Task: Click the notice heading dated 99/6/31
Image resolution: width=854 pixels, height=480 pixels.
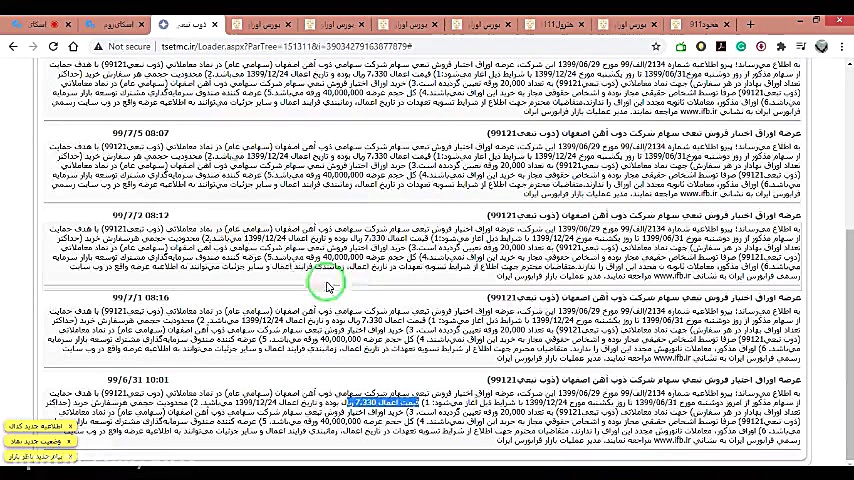Action: (x=644, y=380)
